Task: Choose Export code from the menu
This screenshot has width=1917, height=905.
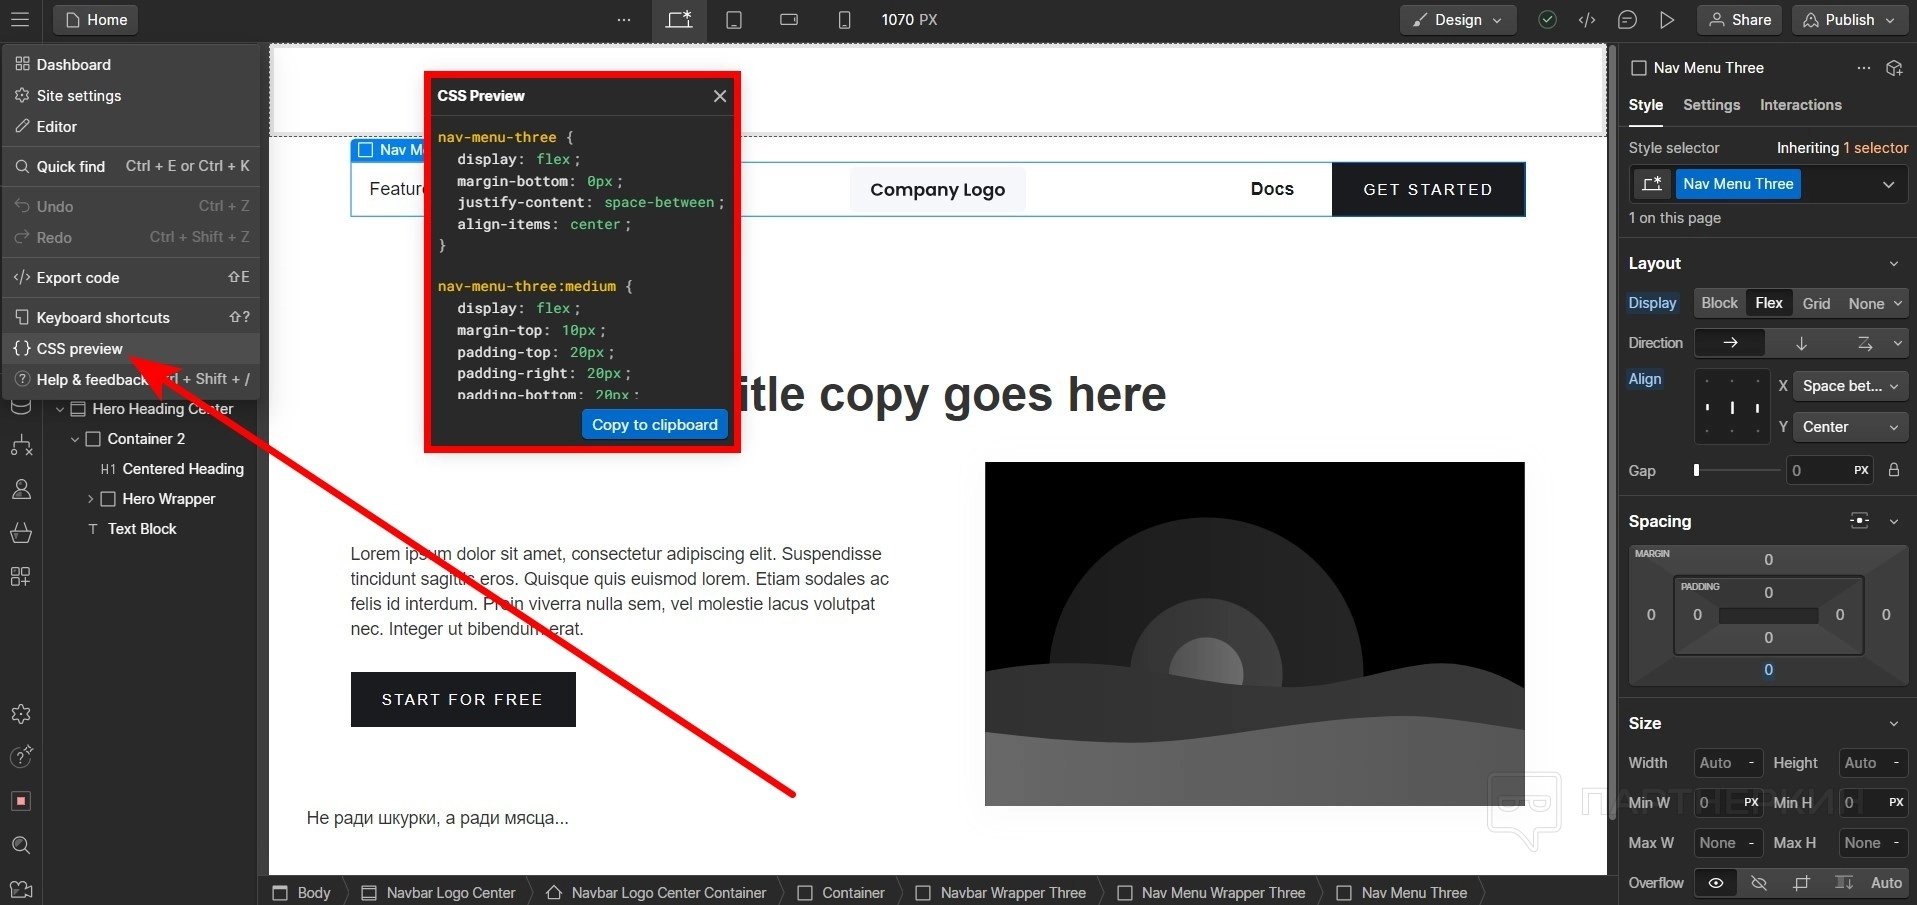Action: [78, 278]
